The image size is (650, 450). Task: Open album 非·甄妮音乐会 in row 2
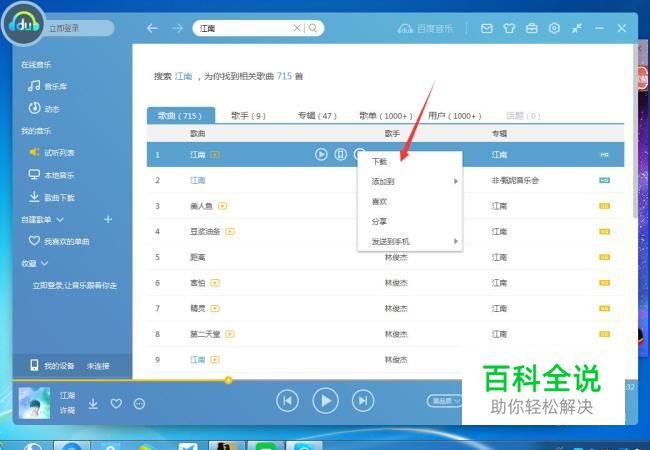pyautogui.click(x=515, y=180)
